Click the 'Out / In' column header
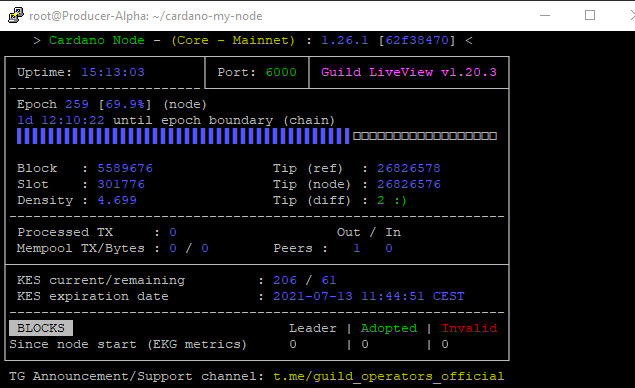635x388 pixels. coord(369,232)
